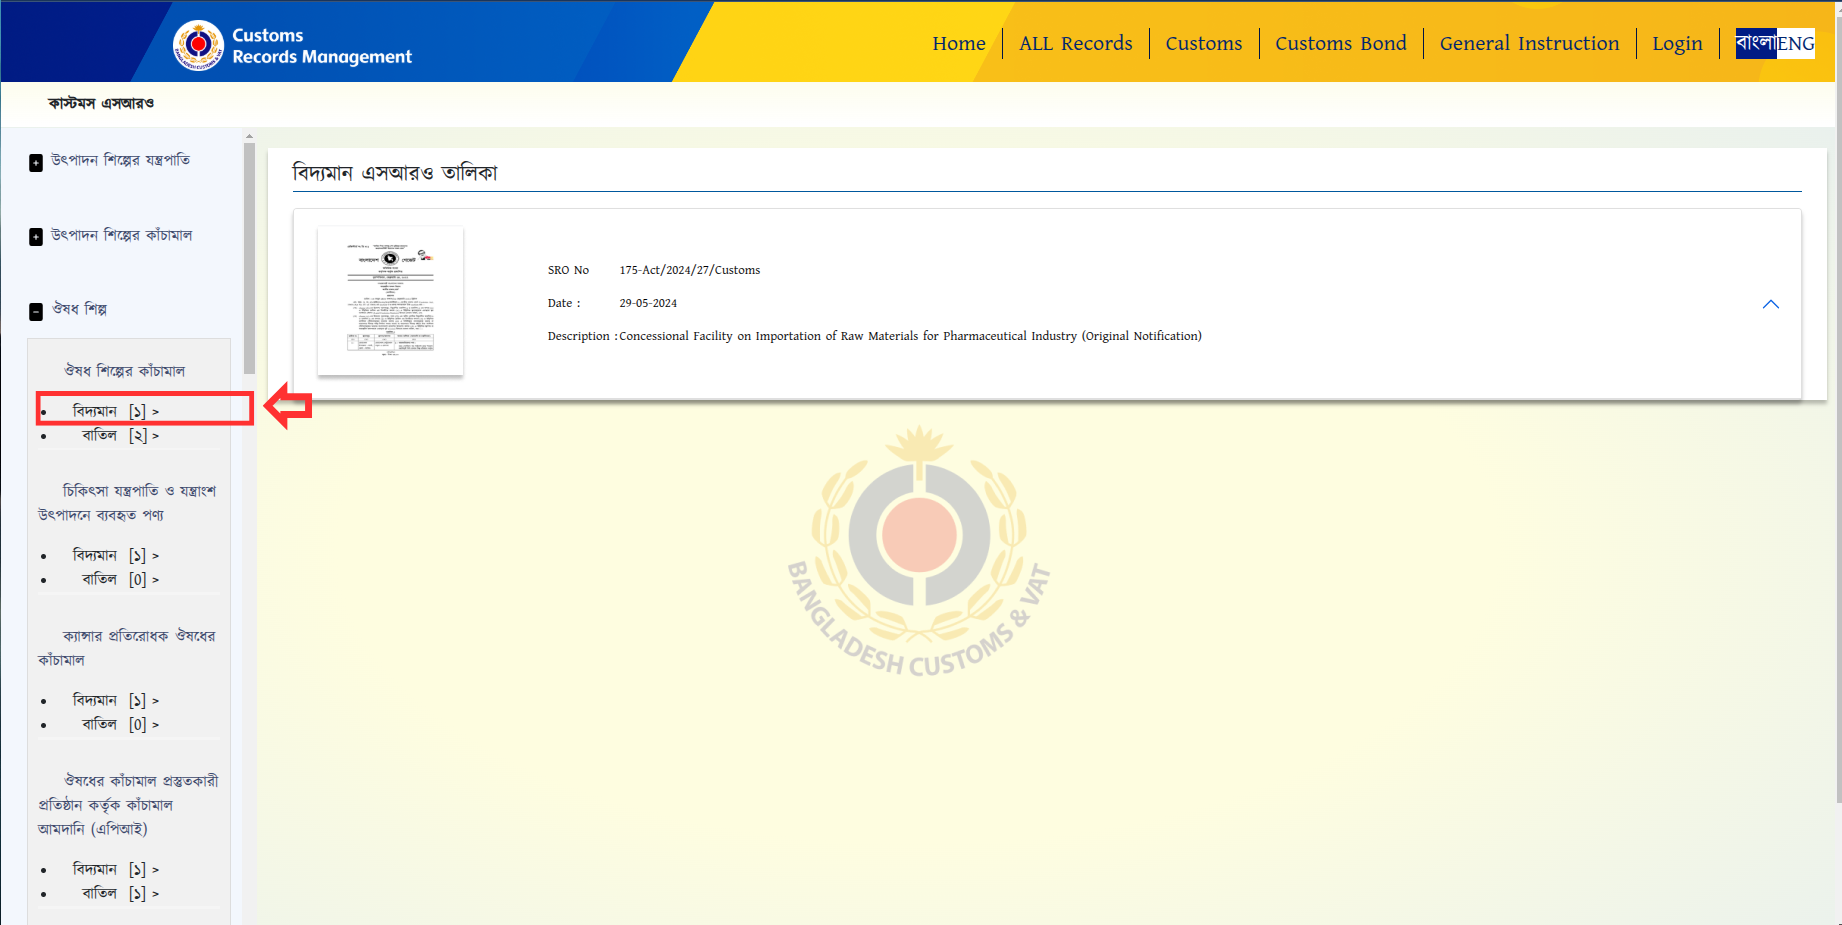Open the SRO document thumbnail preview
1842x925 pixels.
coord(390,301)
